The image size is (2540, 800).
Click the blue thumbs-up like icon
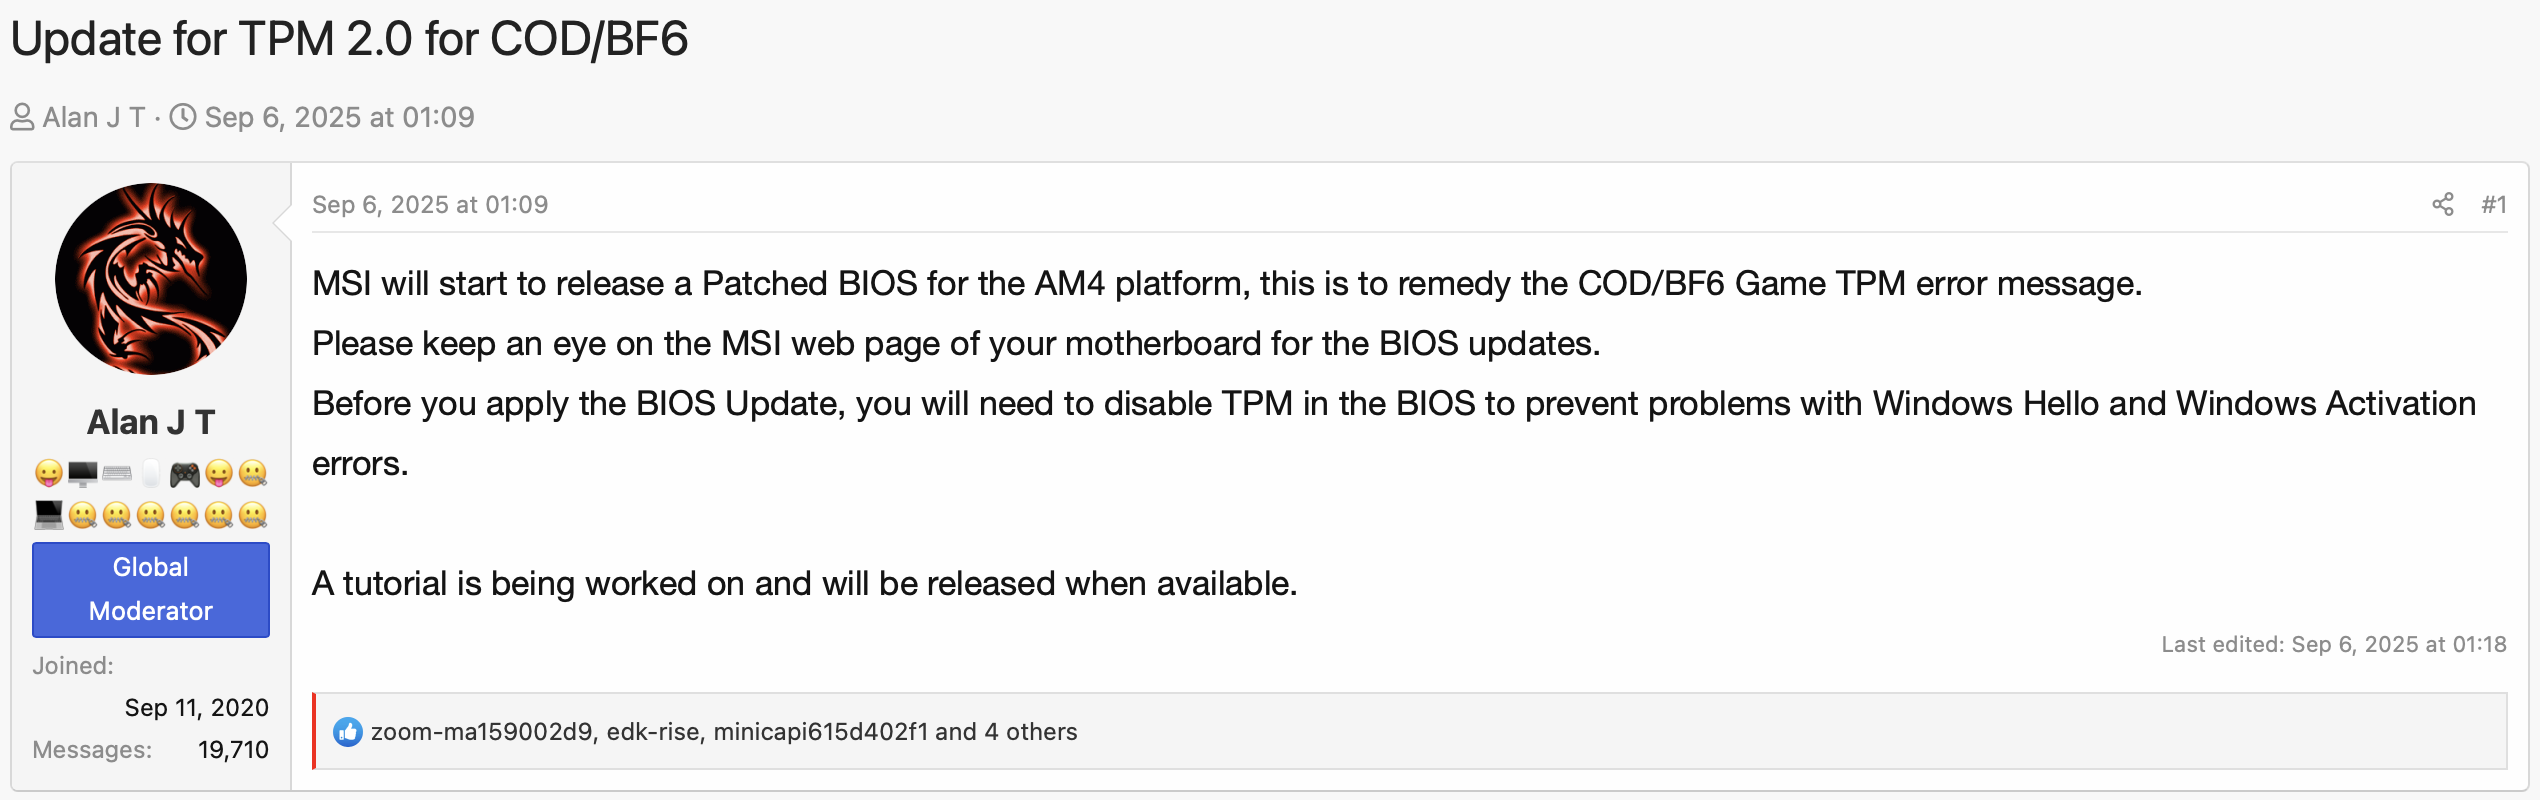point(348,732)
